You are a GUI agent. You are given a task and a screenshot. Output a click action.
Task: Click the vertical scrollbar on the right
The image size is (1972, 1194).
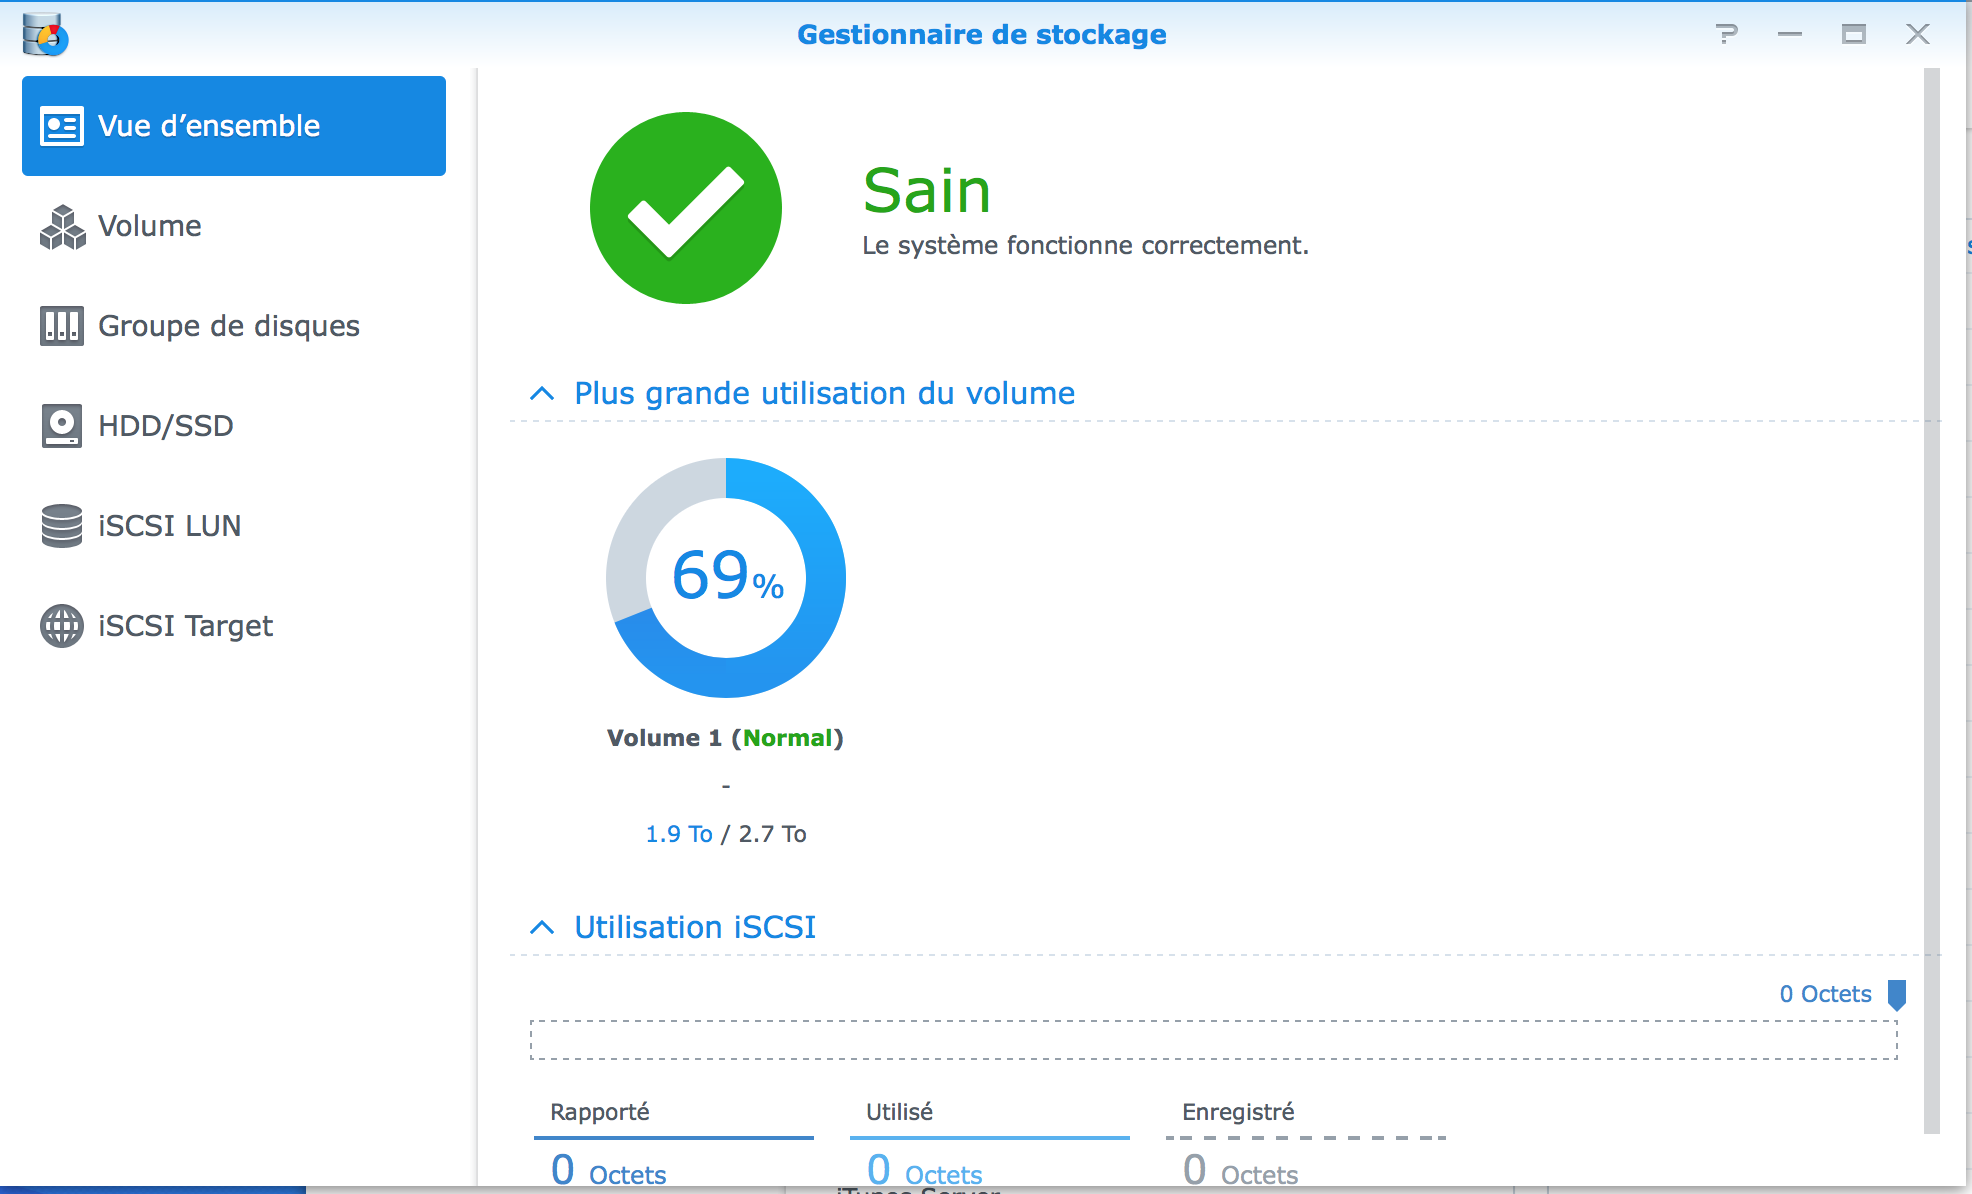[x=1931, y=600]
